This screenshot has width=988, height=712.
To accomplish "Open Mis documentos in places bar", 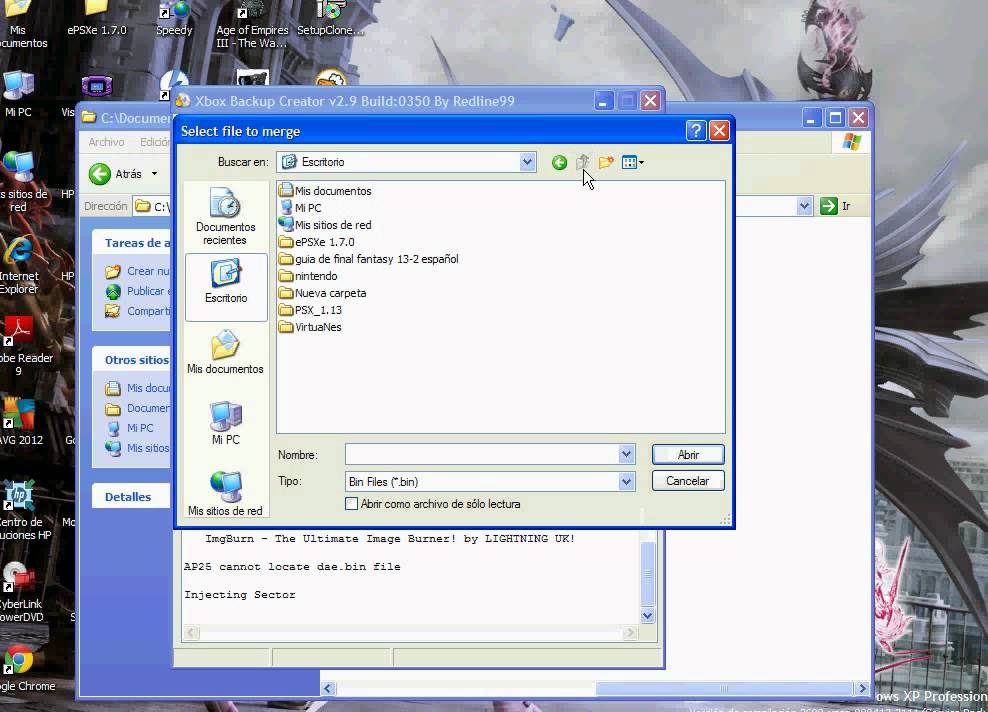I will pos(226,352).
